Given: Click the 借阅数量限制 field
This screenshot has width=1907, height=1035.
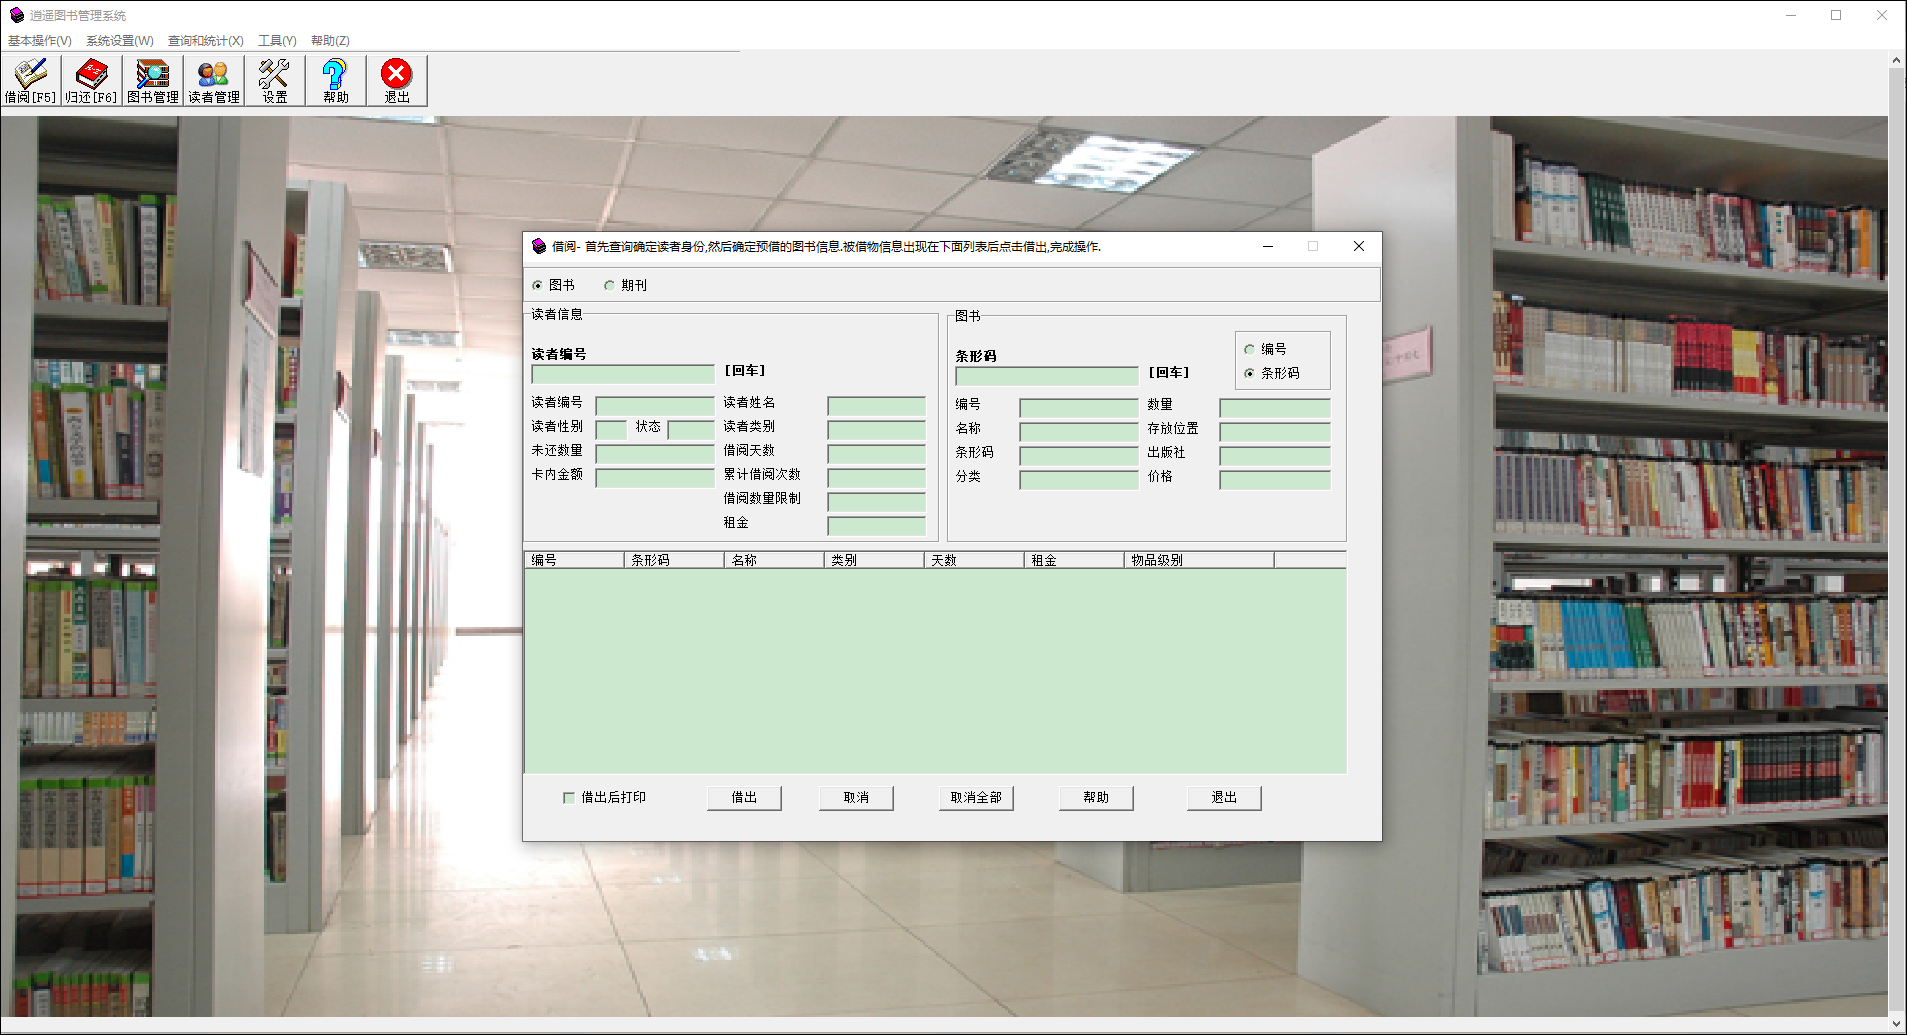Looking at the screenshot, I should click(877, 502).
